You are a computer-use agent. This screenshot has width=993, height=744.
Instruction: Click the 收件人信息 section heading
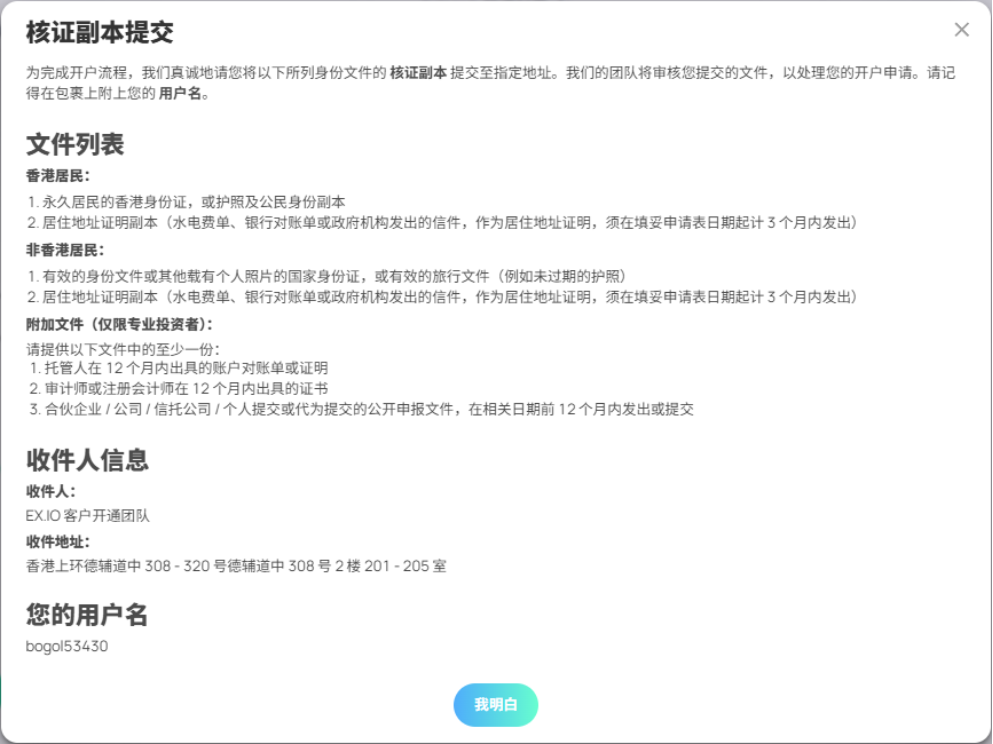pos(87,460)
